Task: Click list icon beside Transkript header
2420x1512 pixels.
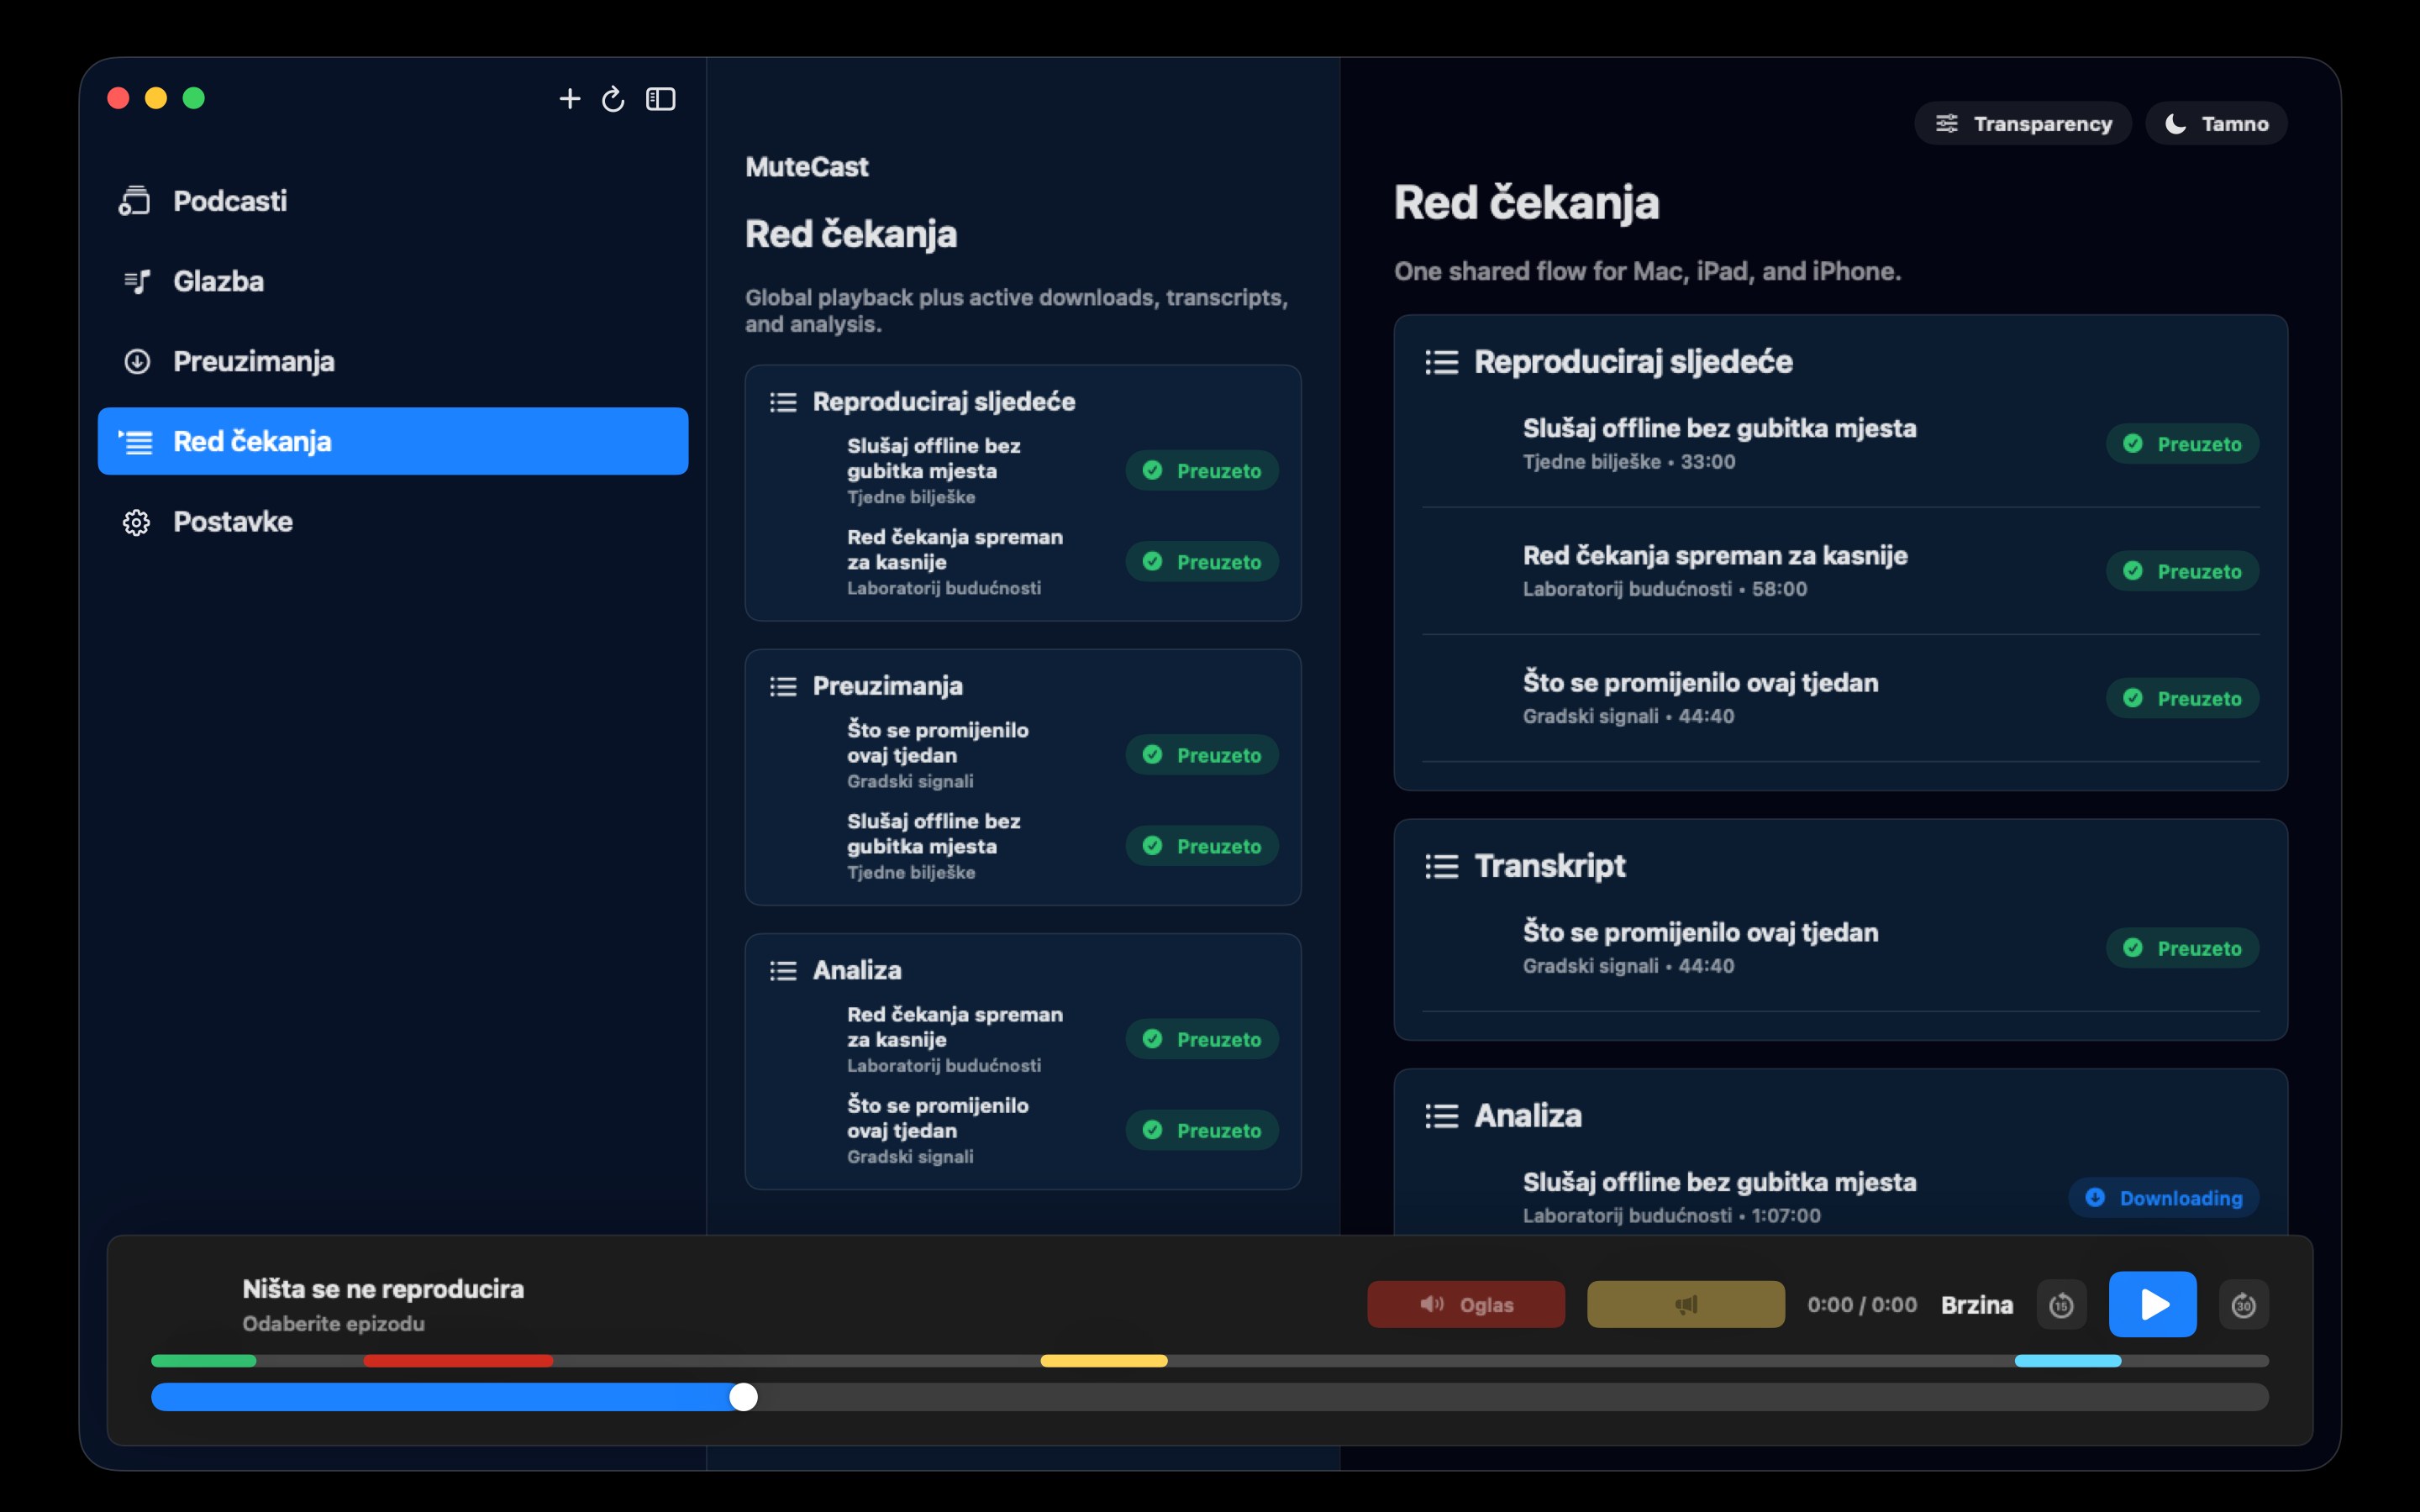Action: click(x=1441, y=866)
